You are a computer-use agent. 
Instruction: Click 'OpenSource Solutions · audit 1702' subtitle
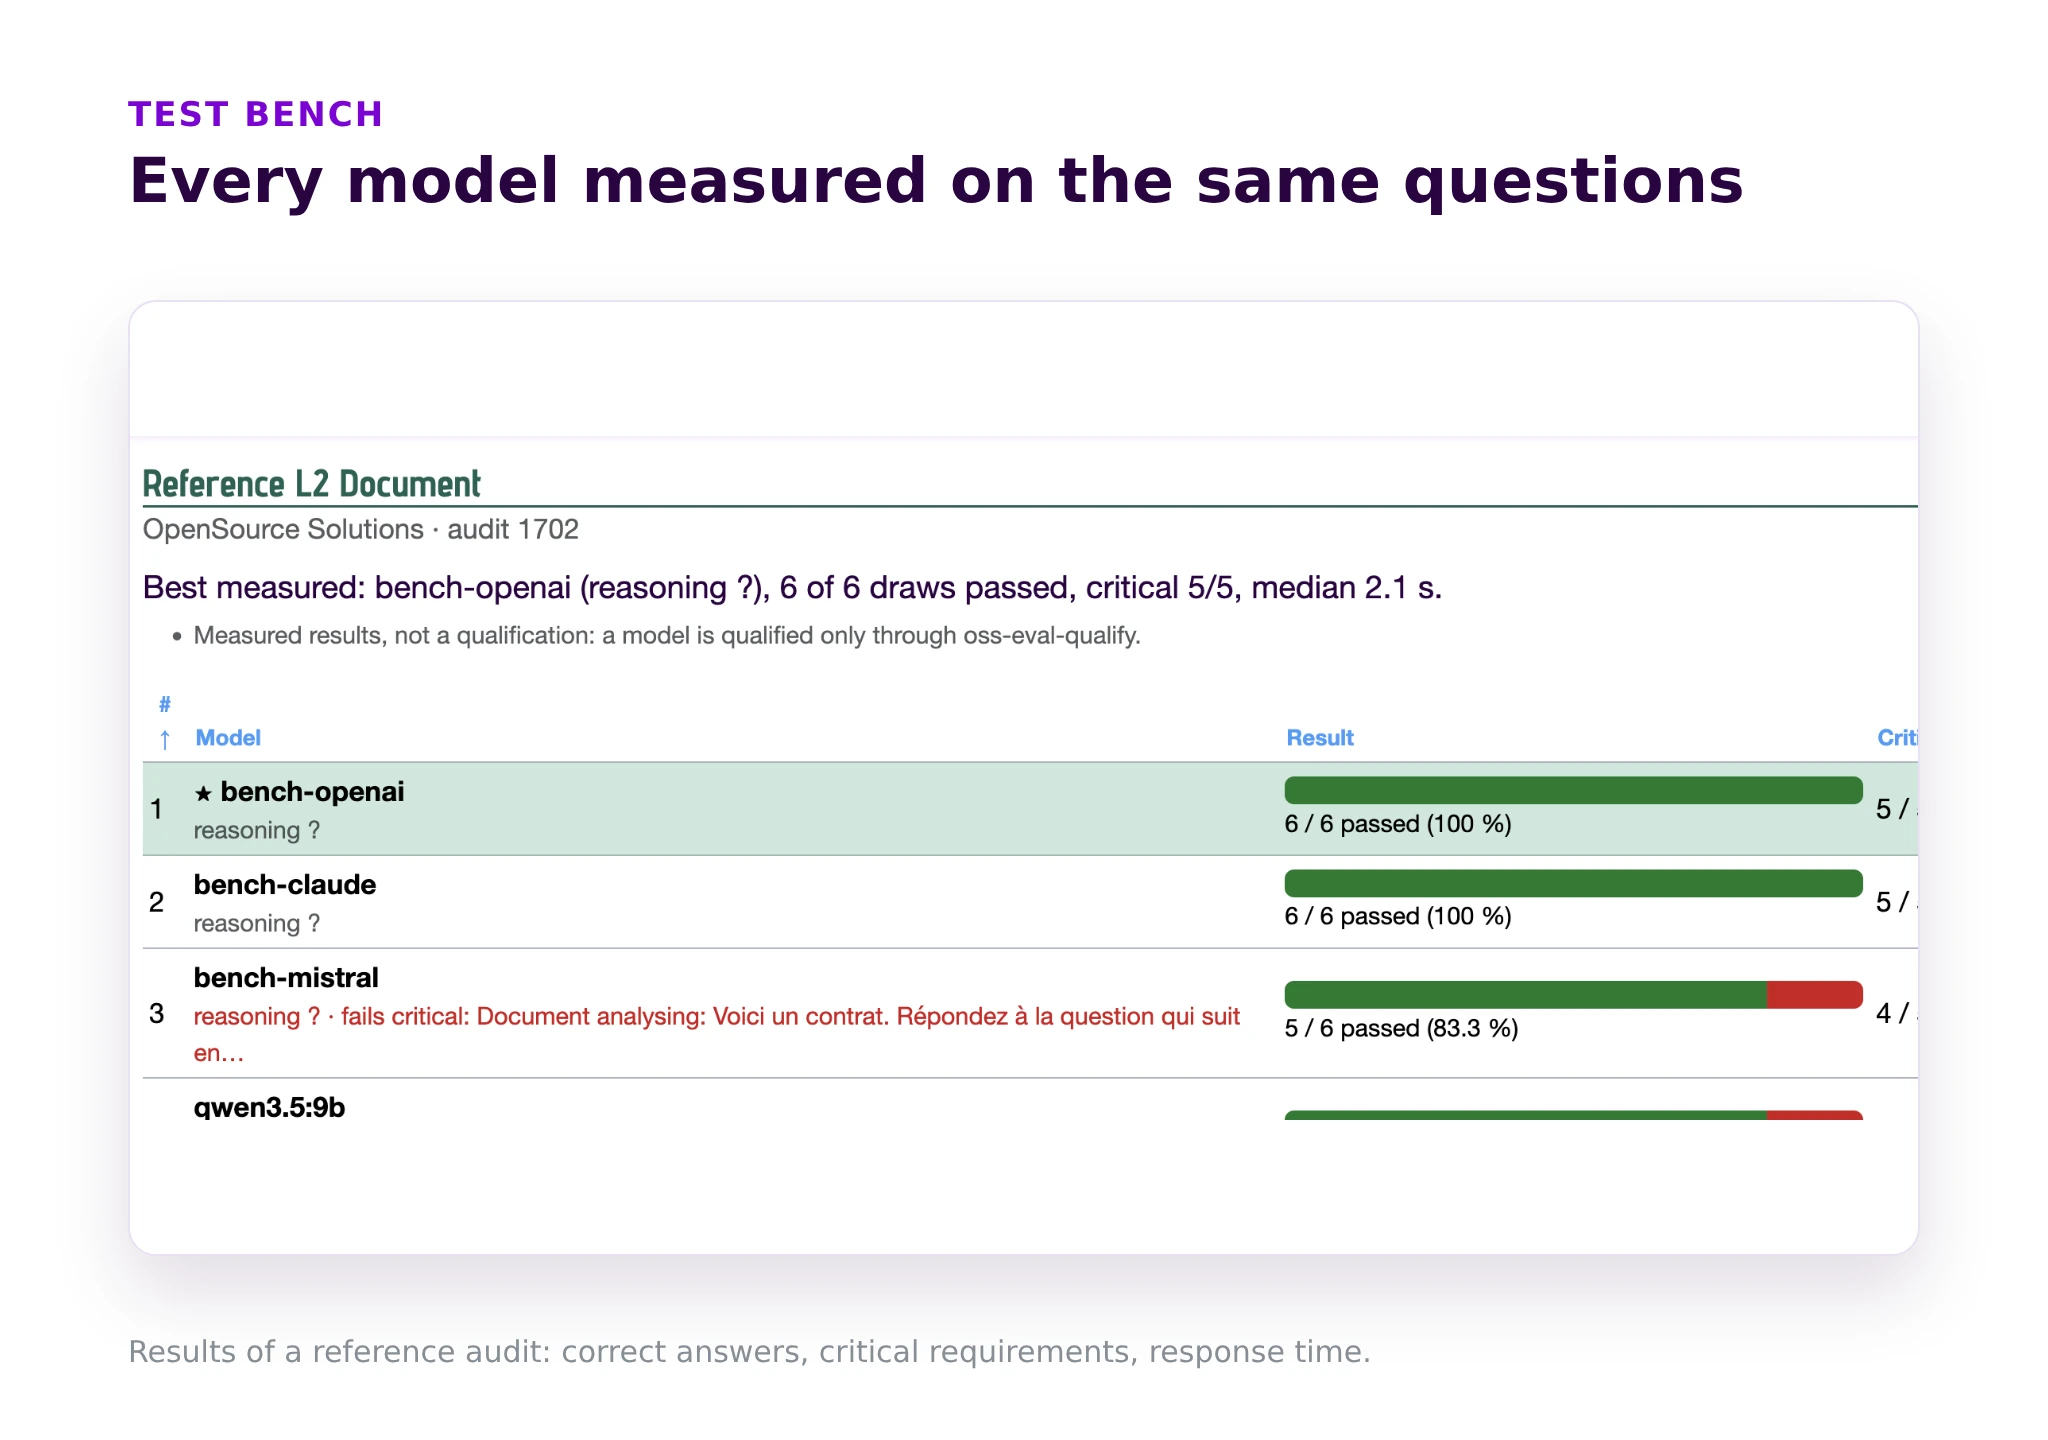click(x=361, y=529)
